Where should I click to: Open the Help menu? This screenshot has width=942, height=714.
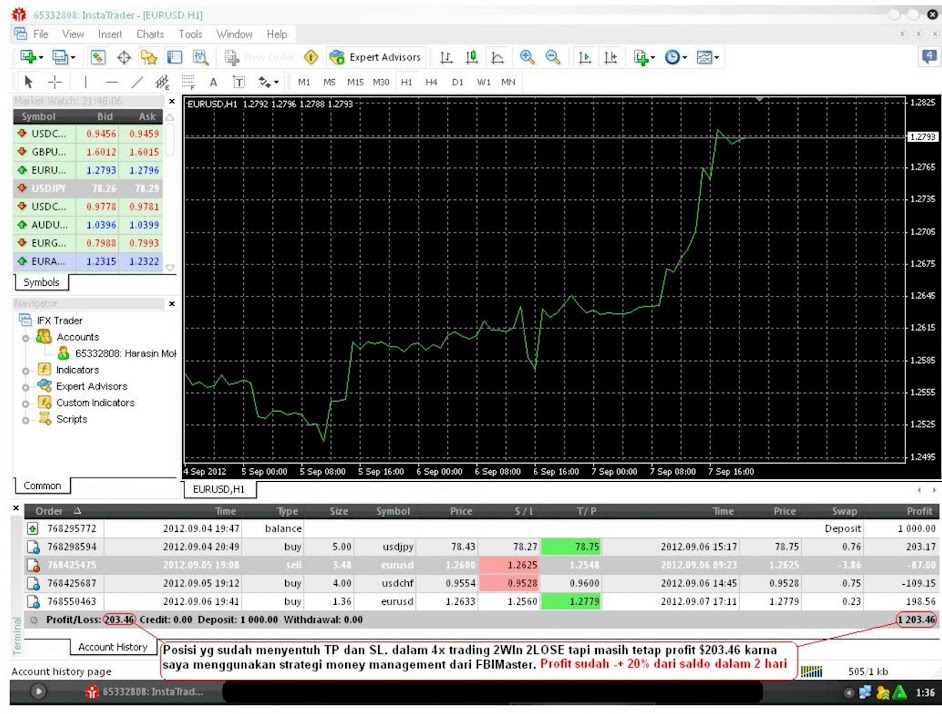tap(277, 34)
